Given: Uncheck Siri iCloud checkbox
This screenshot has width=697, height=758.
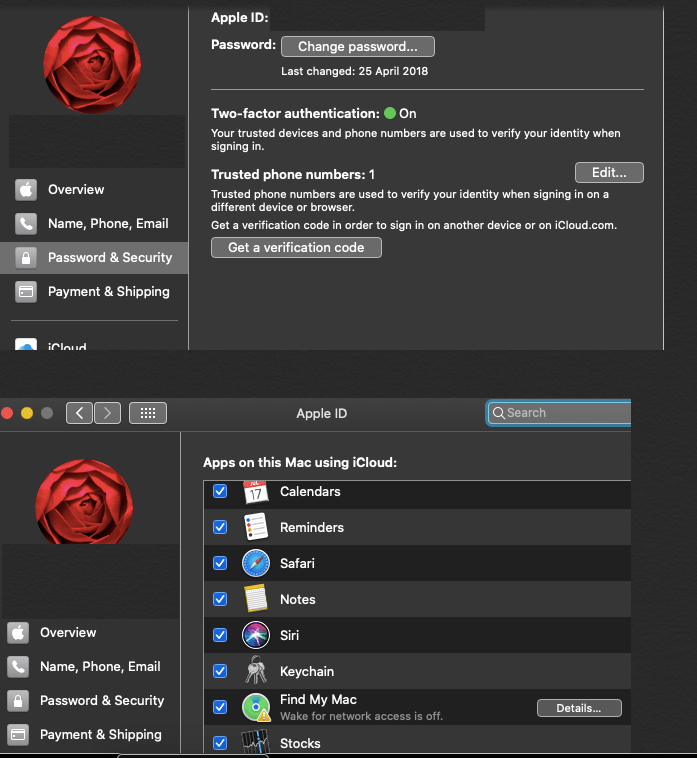Looking at the screenshot, I should pos(220,635).
